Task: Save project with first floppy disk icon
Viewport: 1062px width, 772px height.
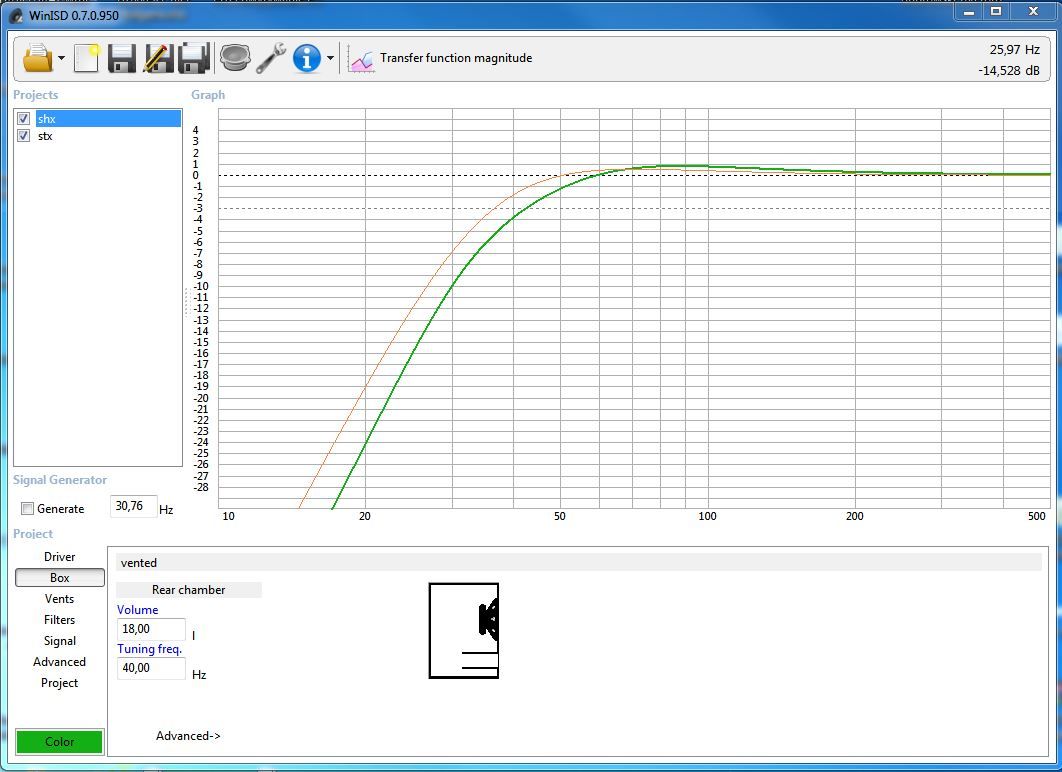Action: click(122, 58)
